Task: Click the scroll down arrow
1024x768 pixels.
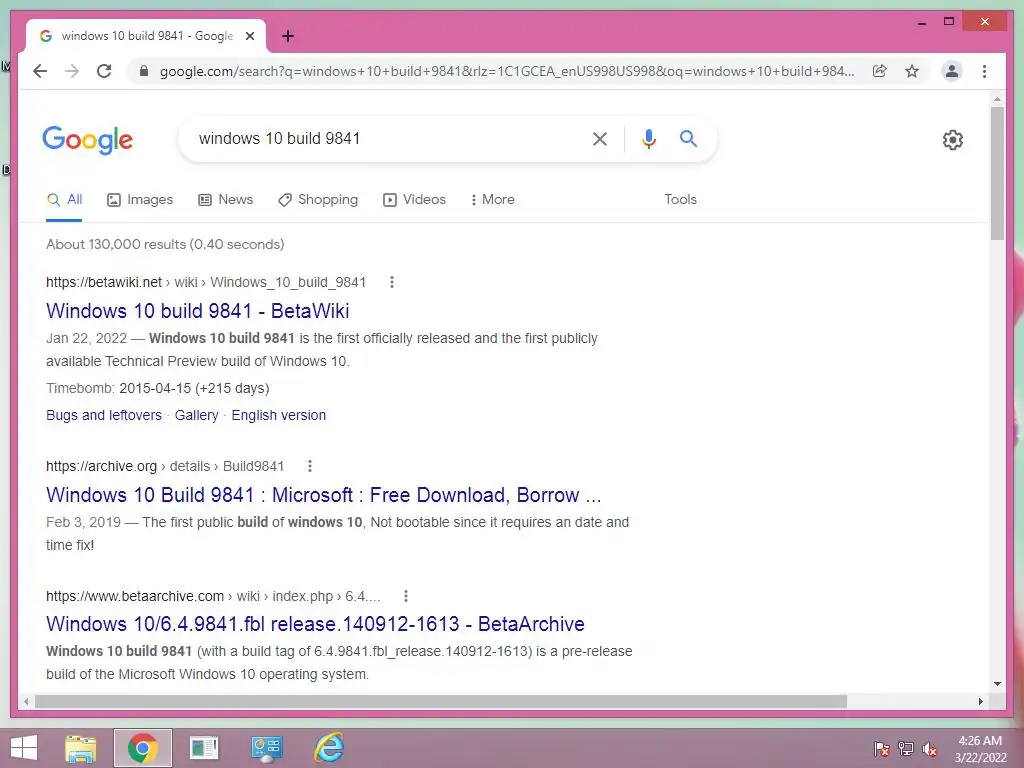Action: (x=997, y=684)
